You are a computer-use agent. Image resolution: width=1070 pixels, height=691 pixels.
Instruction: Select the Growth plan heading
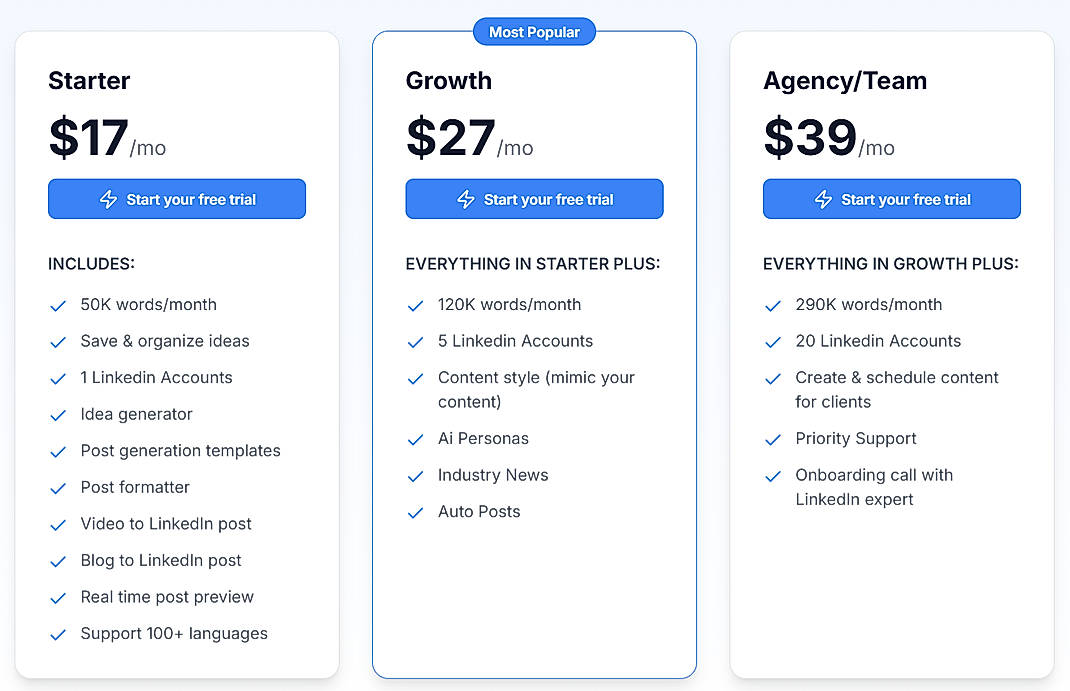click(x=448, y=81)
